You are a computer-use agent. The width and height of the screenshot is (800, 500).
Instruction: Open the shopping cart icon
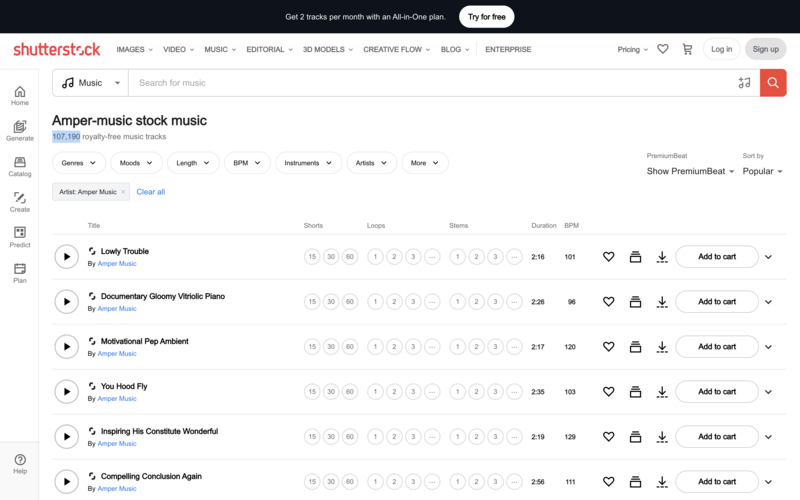[687, 49]
